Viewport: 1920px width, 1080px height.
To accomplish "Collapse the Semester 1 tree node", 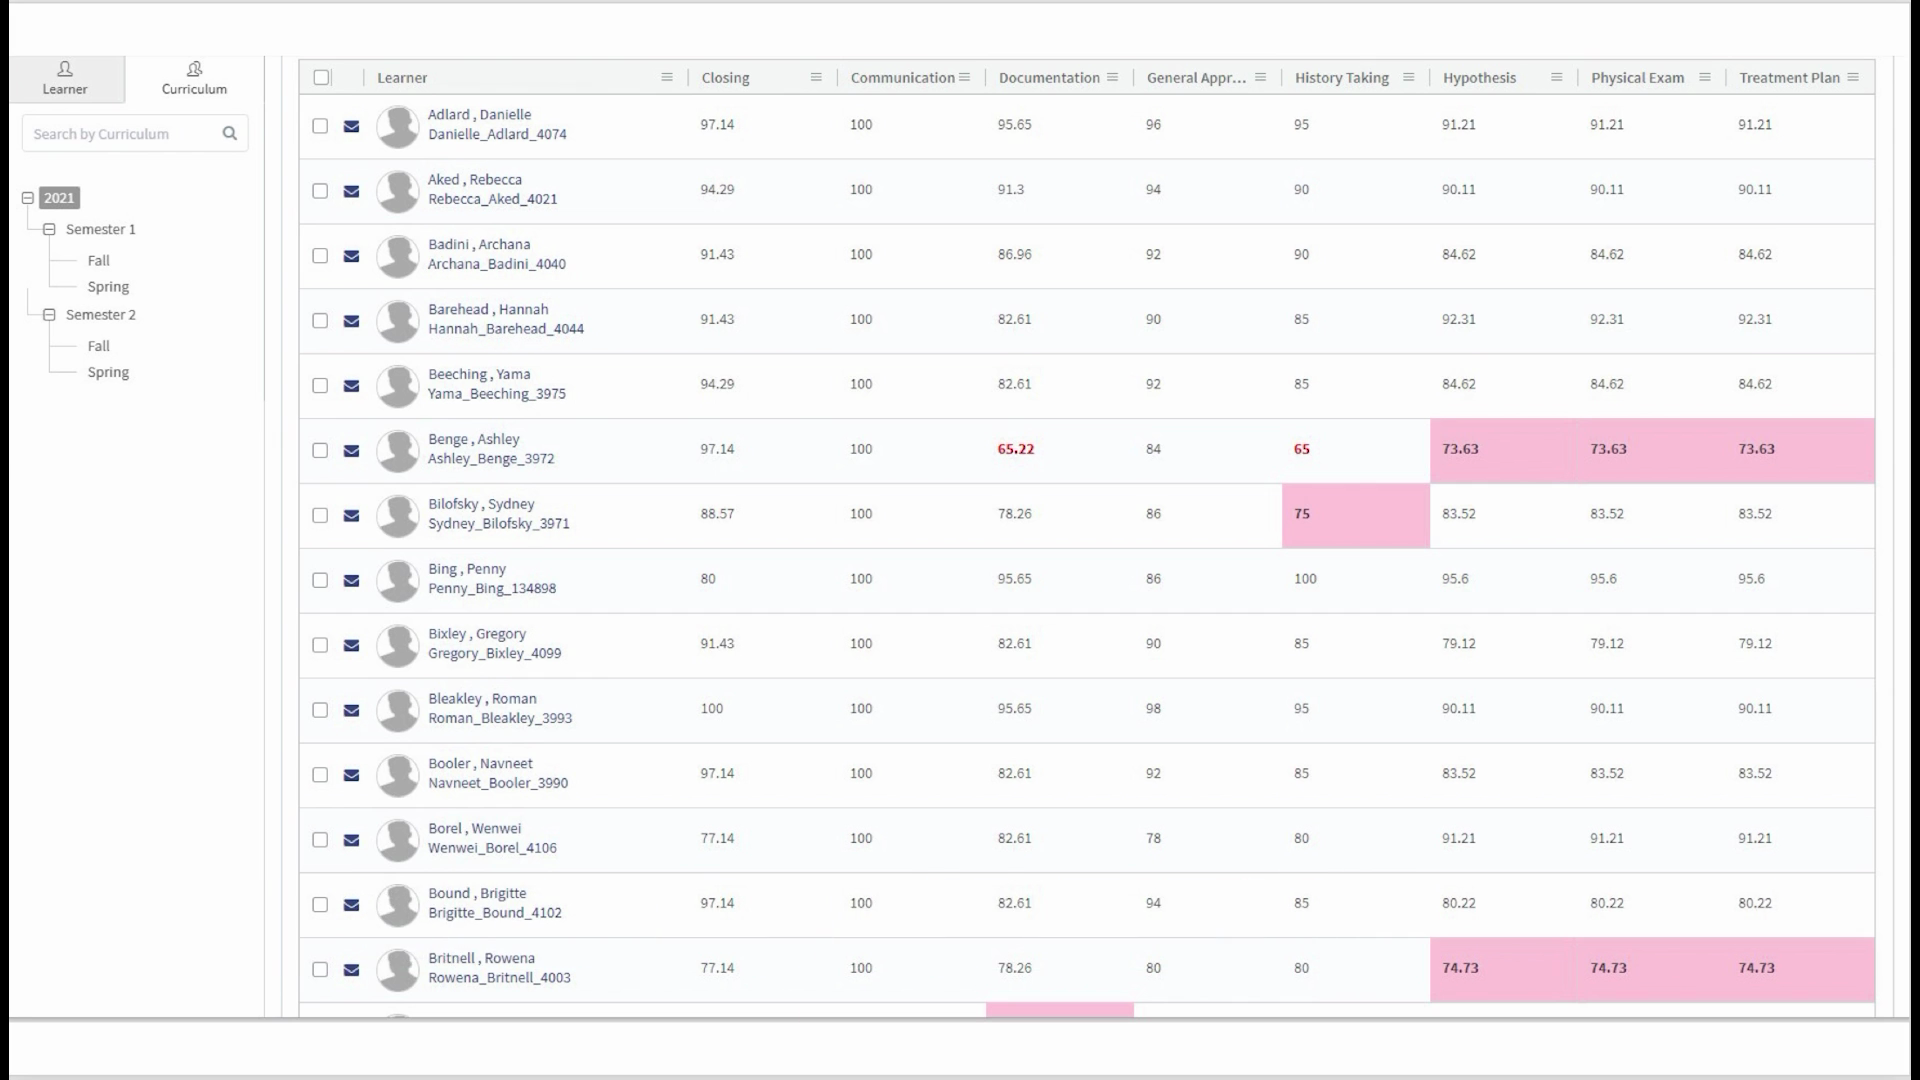I will 49,229.
